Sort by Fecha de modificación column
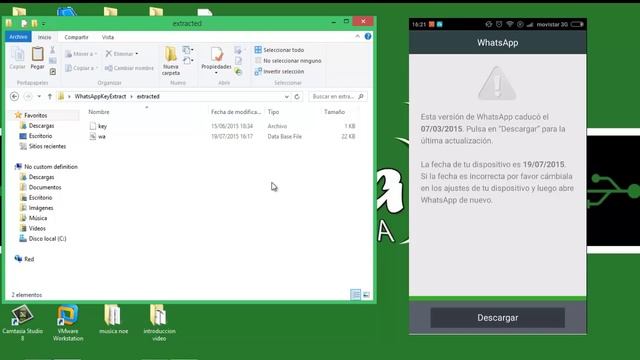The height and width of the screenshot is (360, 640). (x=236, y=112)
